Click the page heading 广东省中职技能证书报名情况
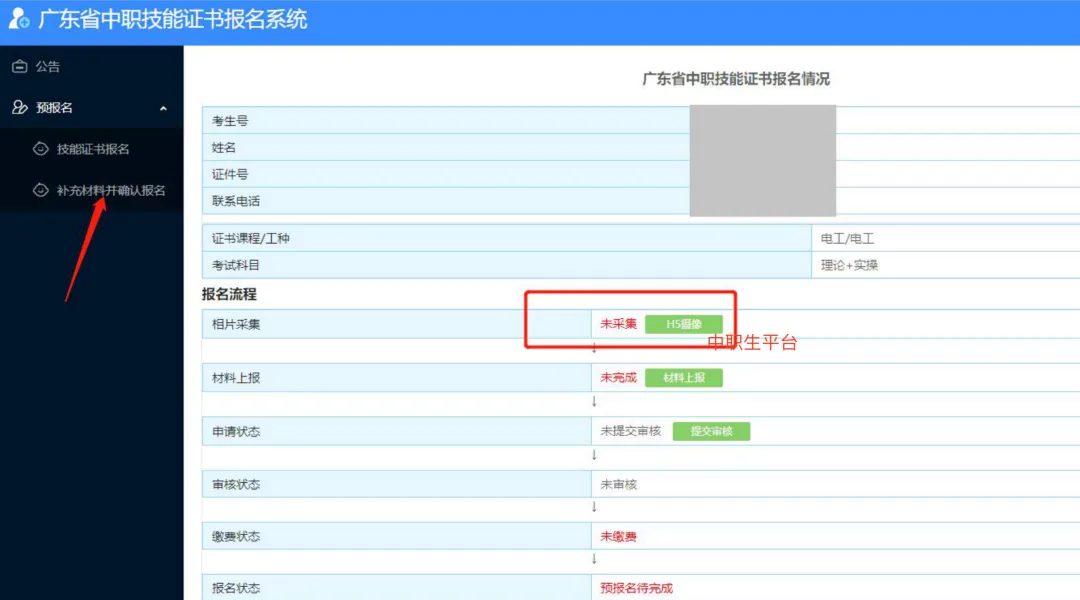Screen dimensions: 1080x600 click(736, 79)
